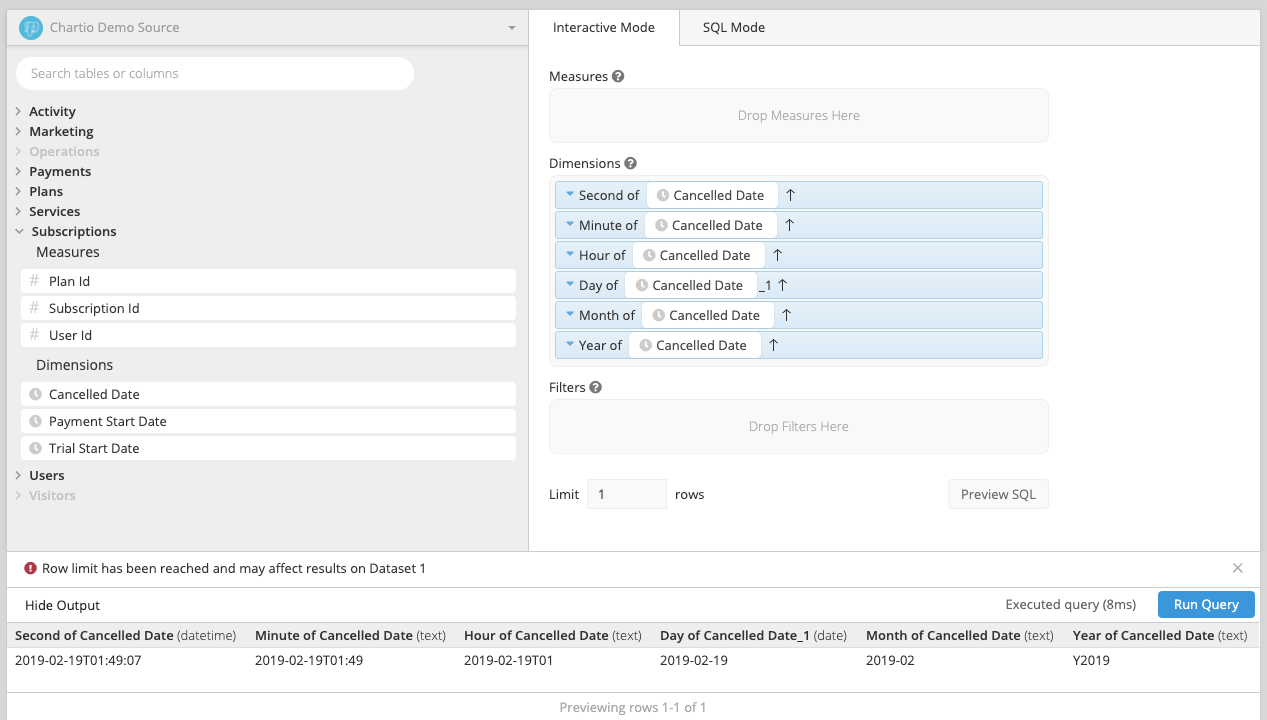This screenshot has width=1267, height=720.
Task: Toggle sort arrow on Day of row
Action: pos(782,285)
